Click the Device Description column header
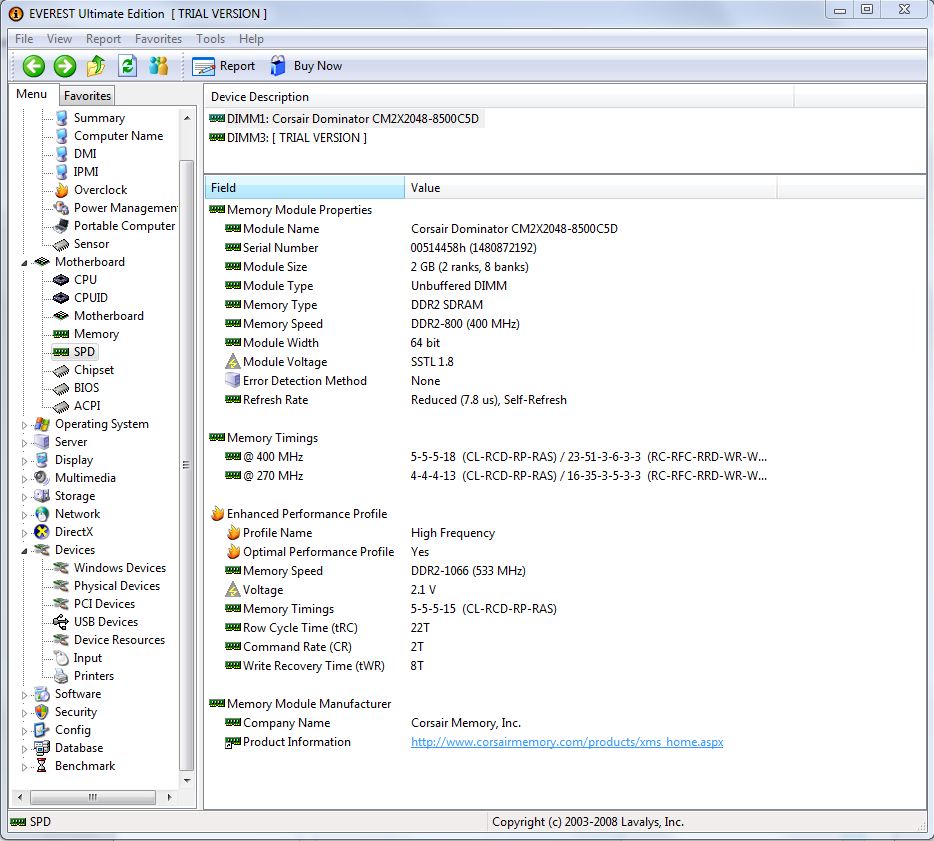The image size is (934, 841). pyautogui.click(x=499, y=96)
